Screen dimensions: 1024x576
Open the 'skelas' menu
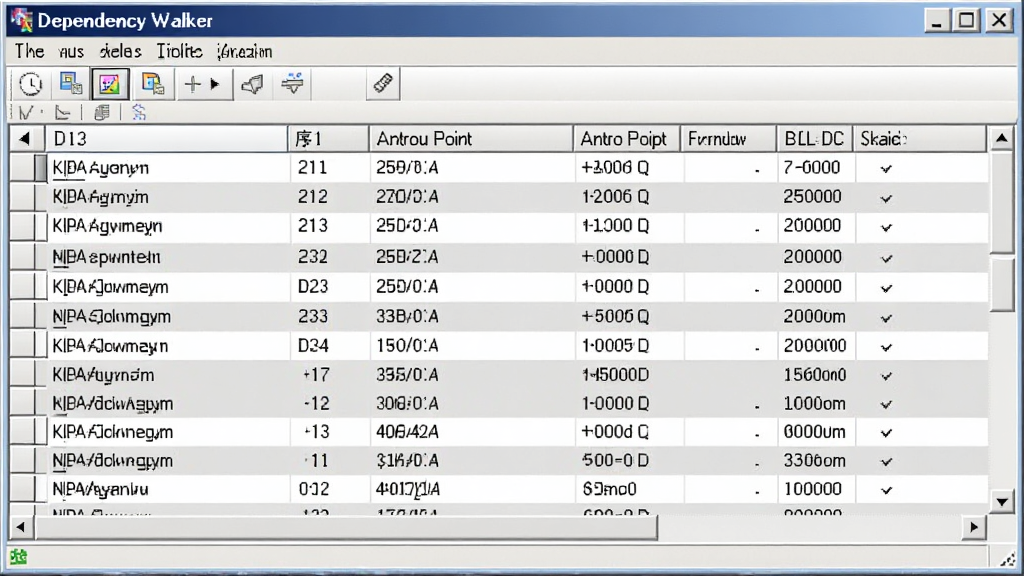coord(120,52)
